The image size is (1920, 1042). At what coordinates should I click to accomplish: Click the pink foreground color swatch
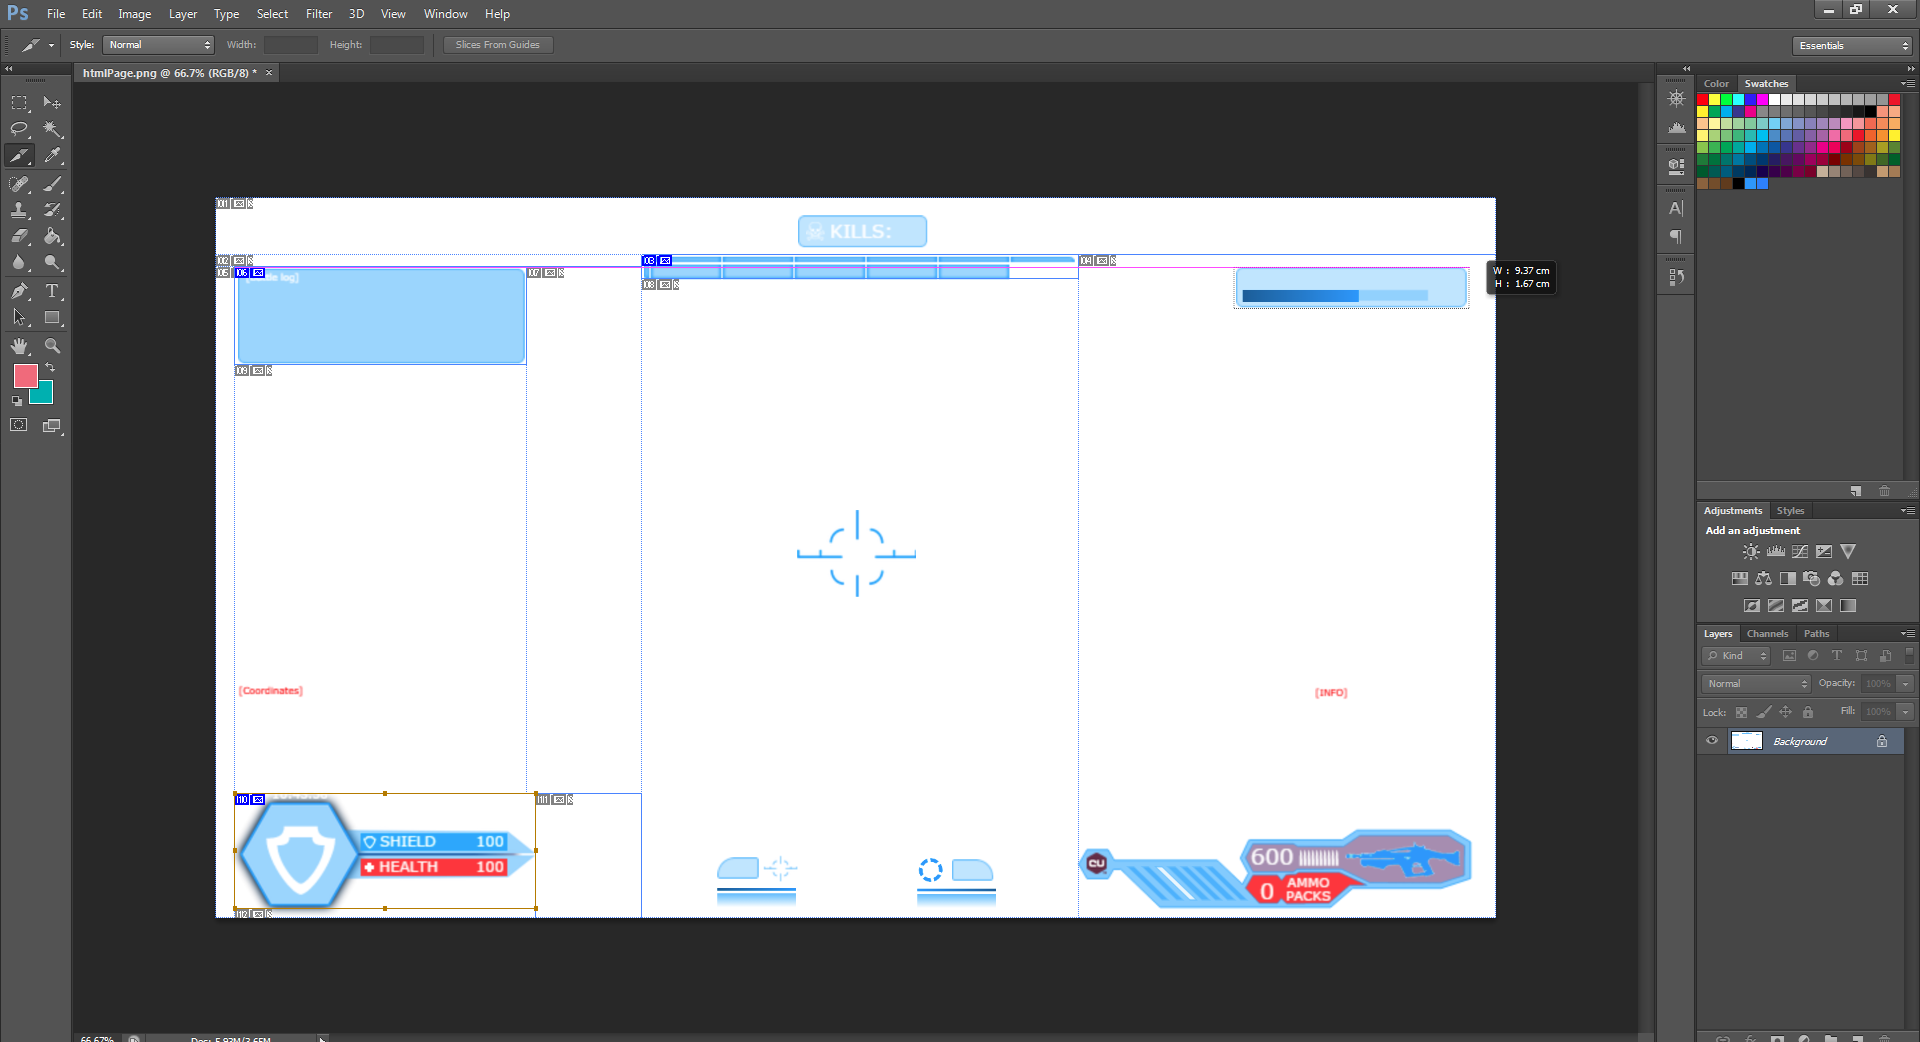(25, 376)
